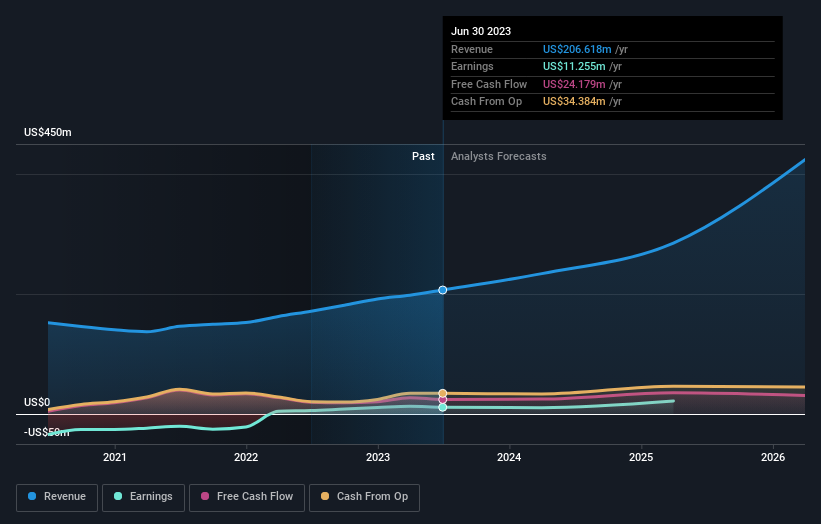Click the US$11.255m earnings value
Viewport: 821px width, 524px height.
[x=574, y=66]
